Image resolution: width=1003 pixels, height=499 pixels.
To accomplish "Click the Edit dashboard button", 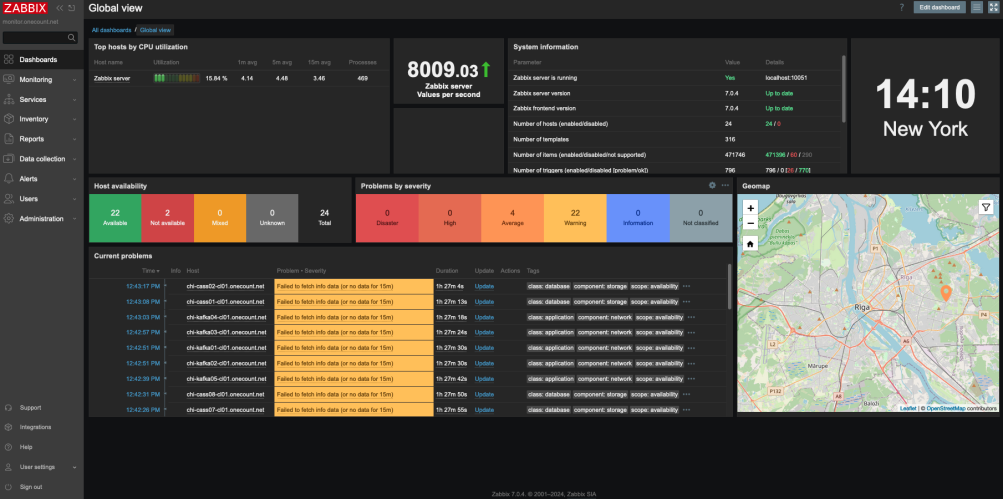I will 940,8.
